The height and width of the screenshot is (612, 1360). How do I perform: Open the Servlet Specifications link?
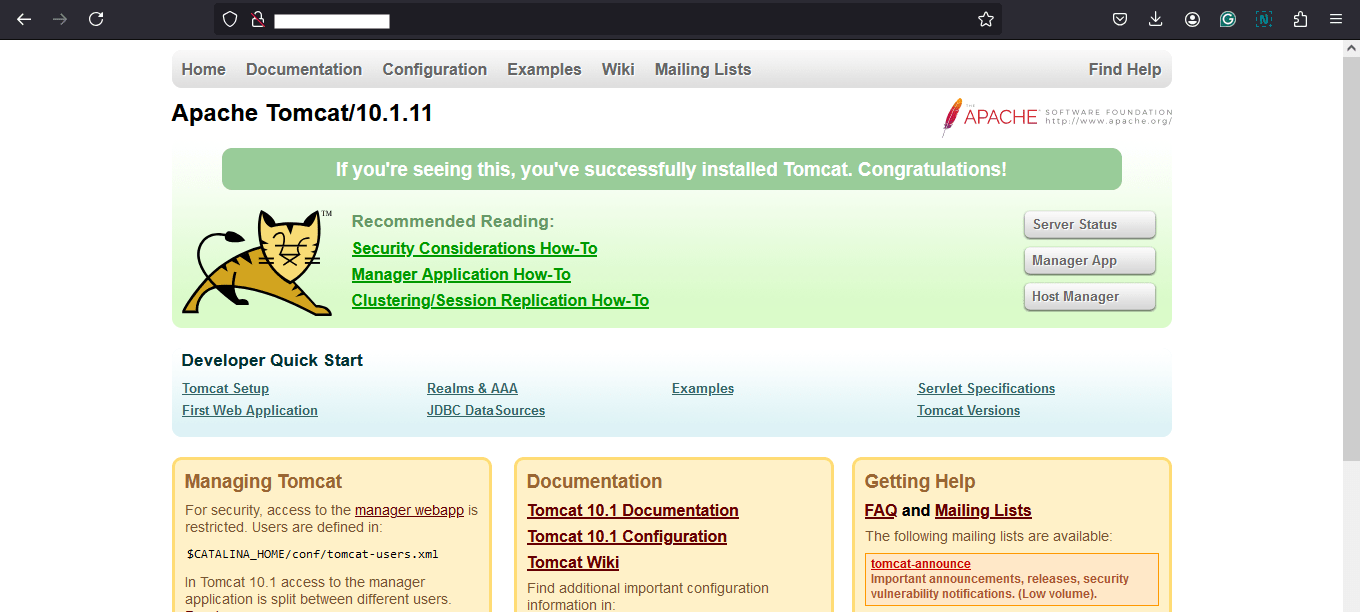pos(986,388)
